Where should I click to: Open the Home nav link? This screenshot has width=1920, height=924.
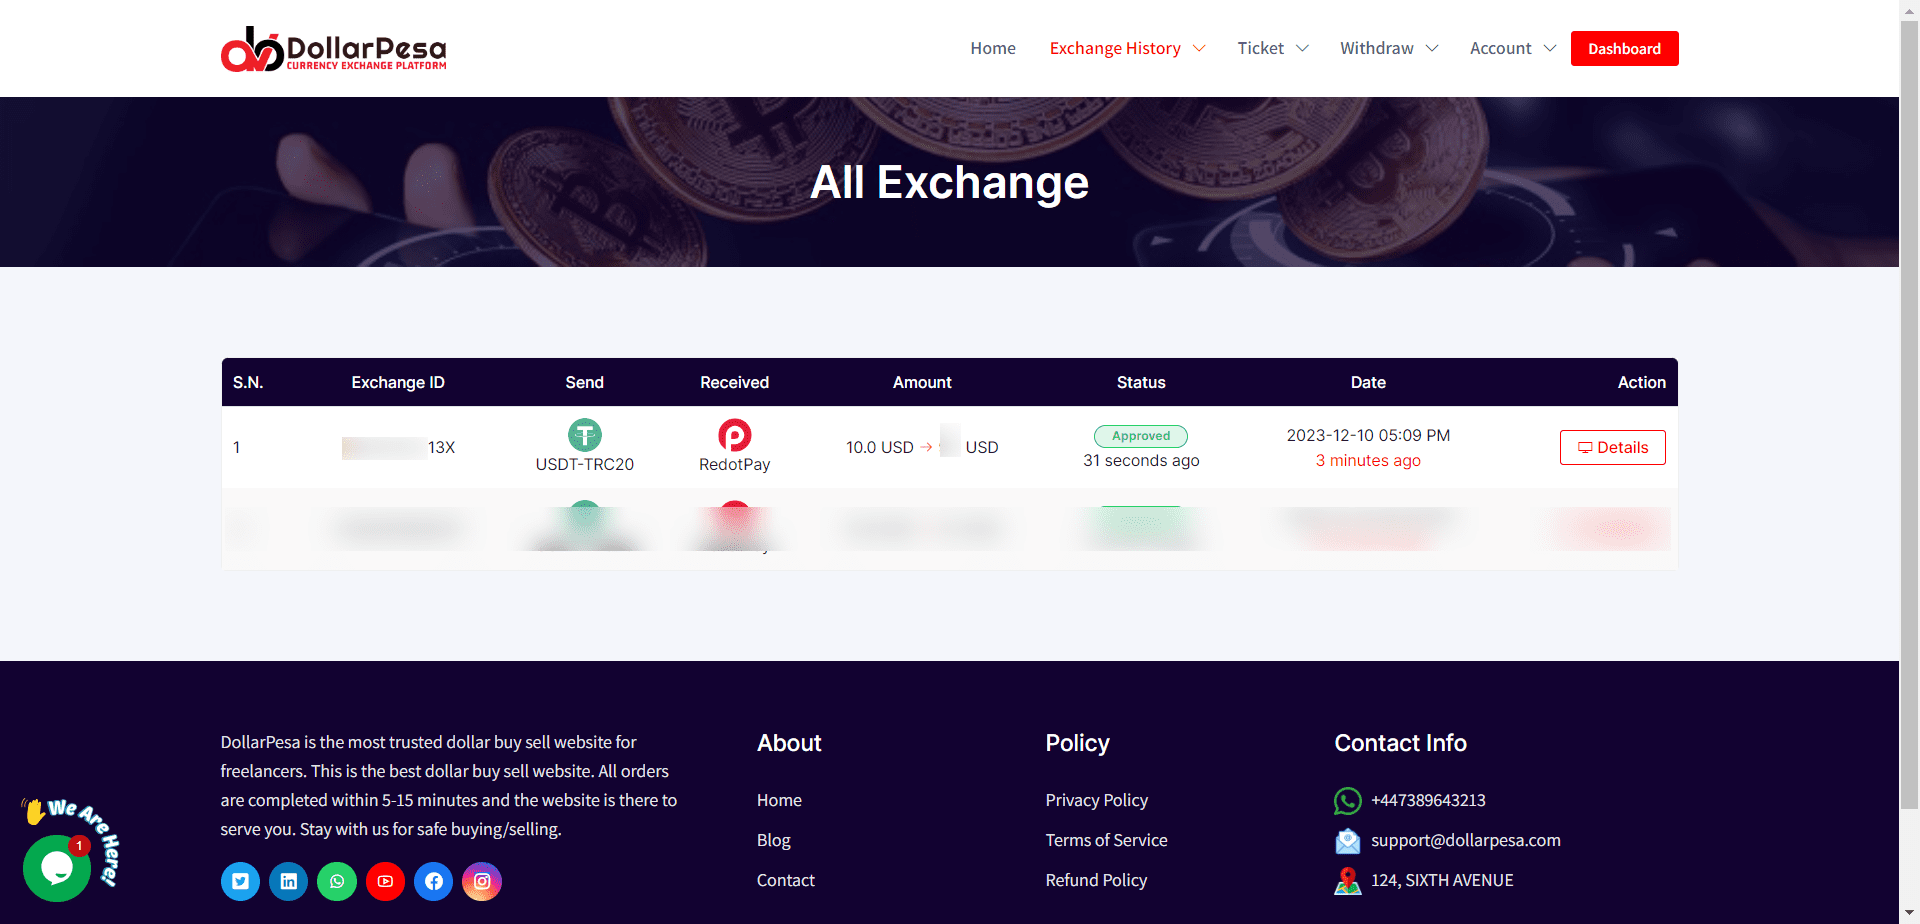993,48
